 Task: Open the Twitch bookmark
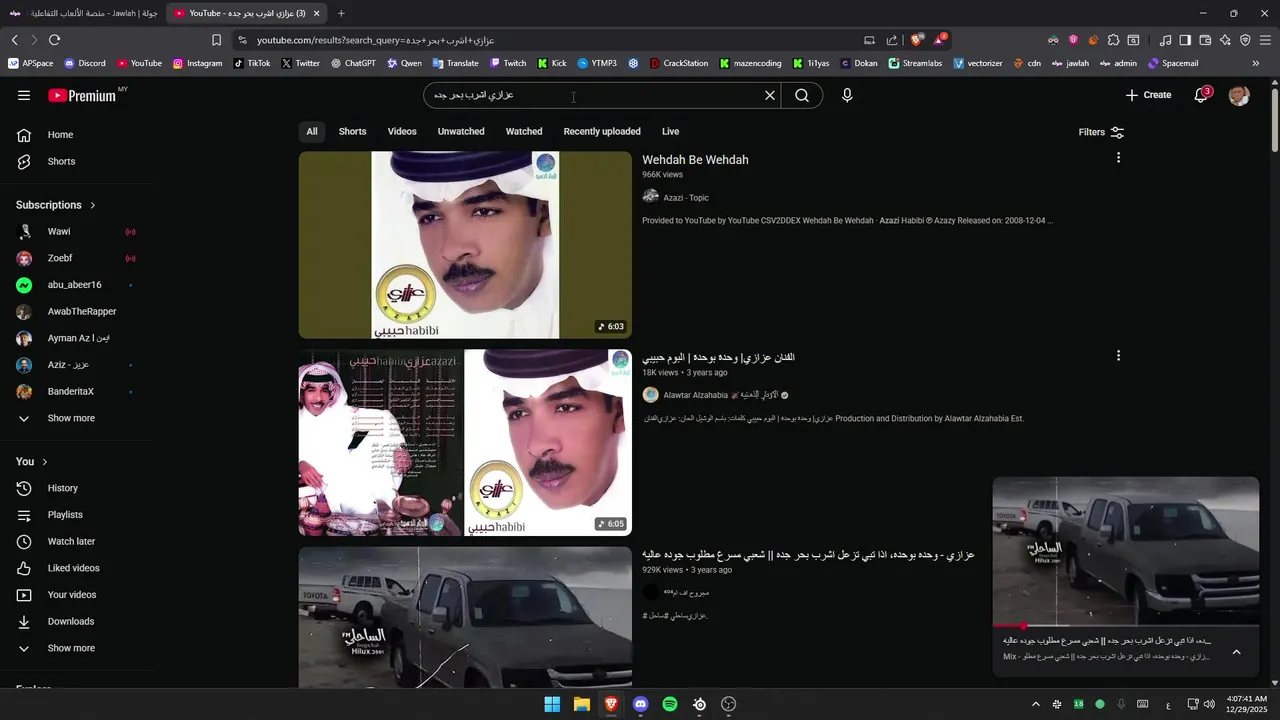pos(508,63)
